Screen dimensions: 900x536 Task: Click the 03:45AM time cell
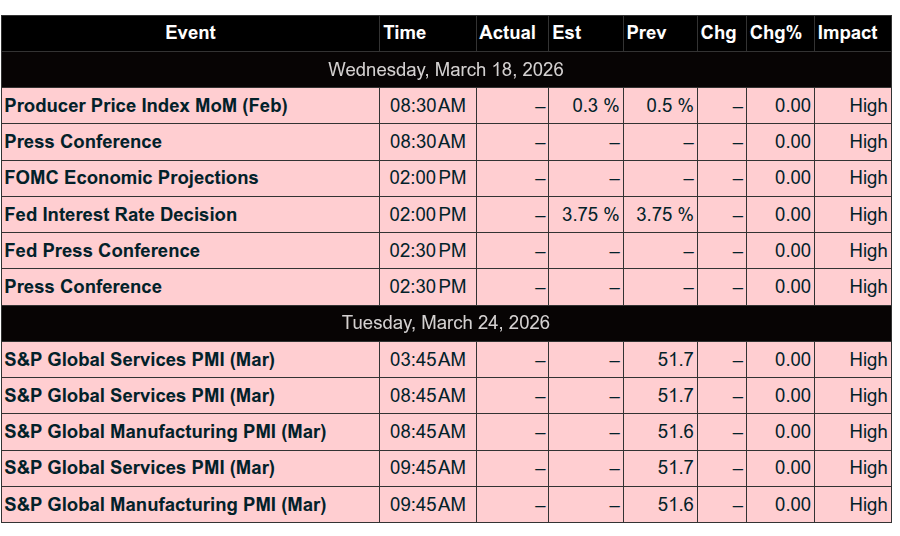pos(427,360)
